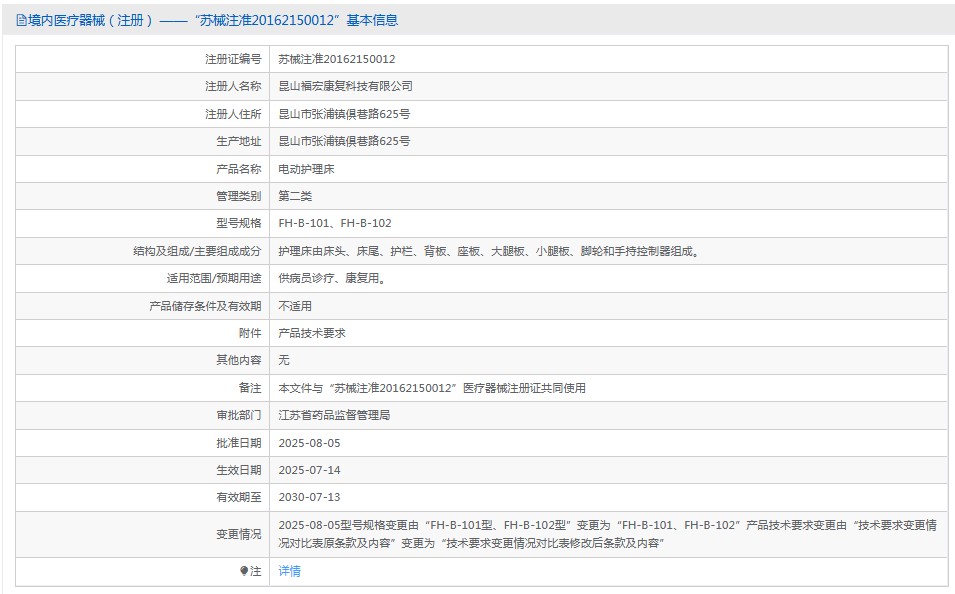Click the 有效期至 row label
The width and height of the screenshot is (955, 594).
click(239, 497)
